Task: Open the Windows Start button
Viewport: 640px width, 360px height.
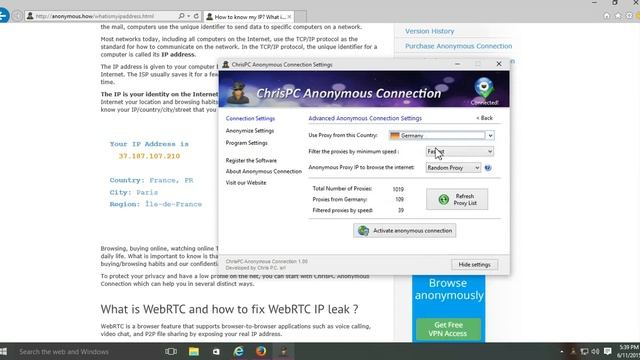Action: point(3,351)
